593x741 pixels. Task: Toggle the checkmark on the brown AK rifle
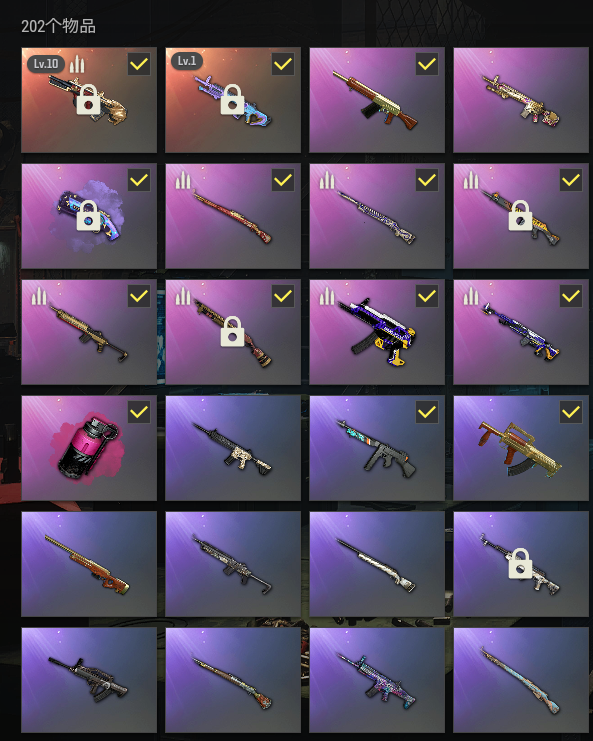tap(427, 64)
